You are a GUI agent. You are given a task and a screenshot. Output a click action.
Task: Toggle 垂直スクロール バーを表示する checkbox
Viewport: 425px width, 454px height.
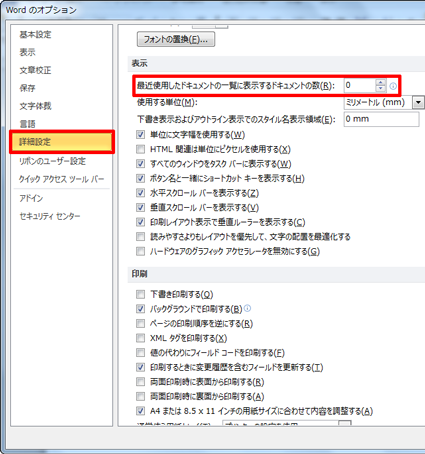[x=140, y=207]
